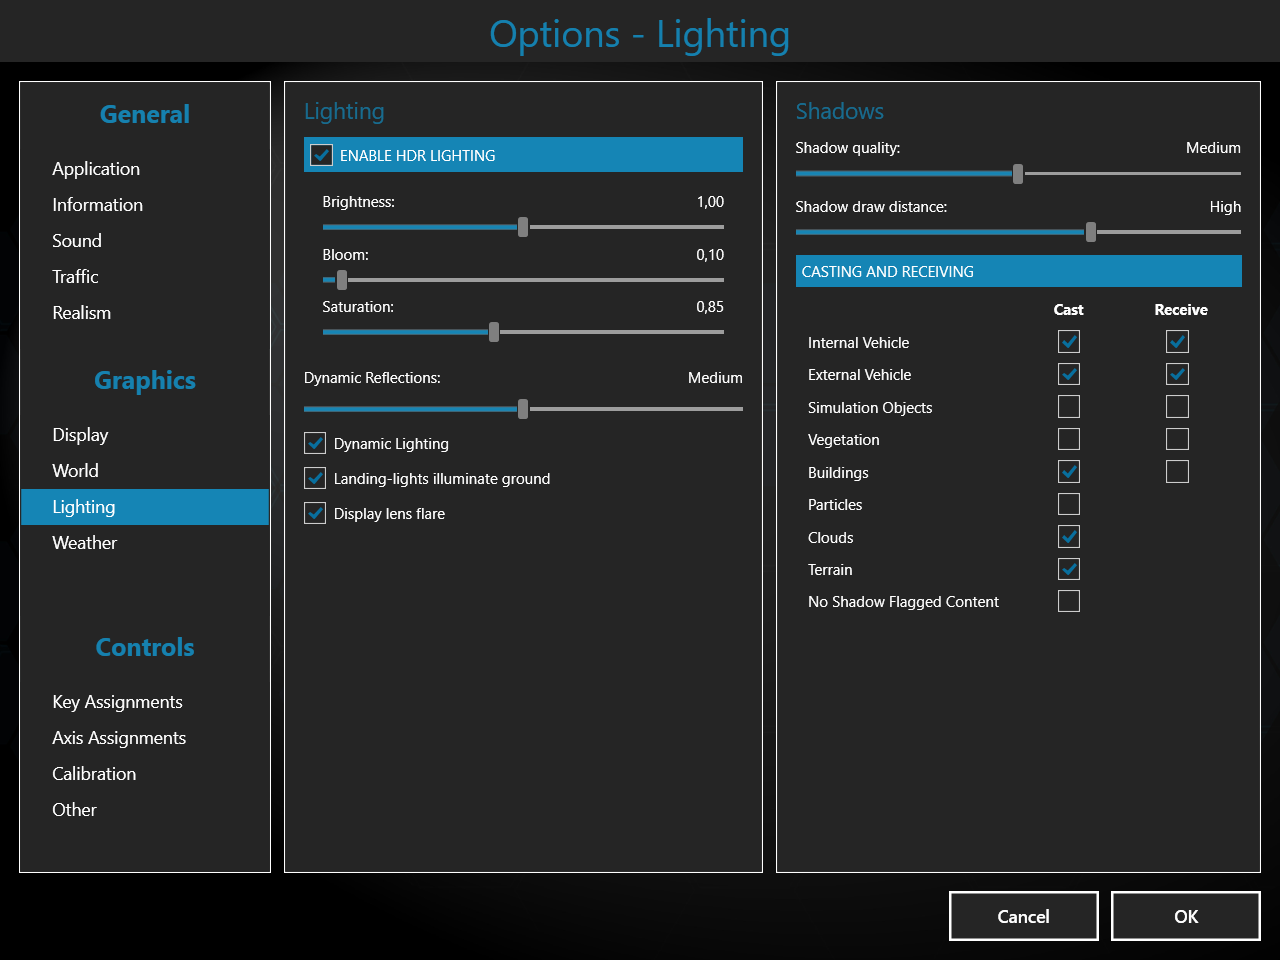The image size is (1280, 960).
Task: Toggle the Enable HDR Lighting checkbox
Action: pyautogui.click(x=321, y=155)
